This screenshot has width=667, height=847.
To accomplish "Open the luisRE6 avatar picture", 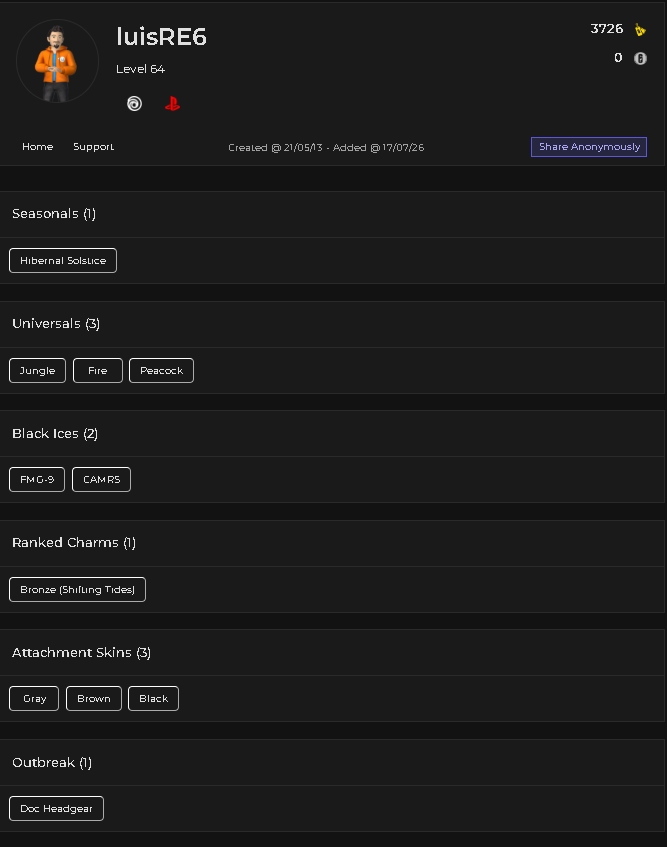I will (57, 61).
